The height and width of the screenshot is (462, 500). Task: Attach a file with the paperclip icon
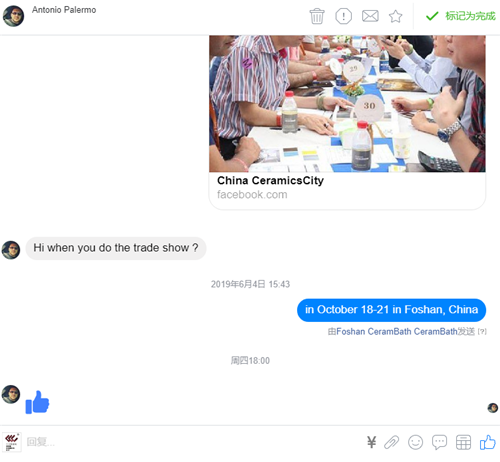[x=392, y=443]
